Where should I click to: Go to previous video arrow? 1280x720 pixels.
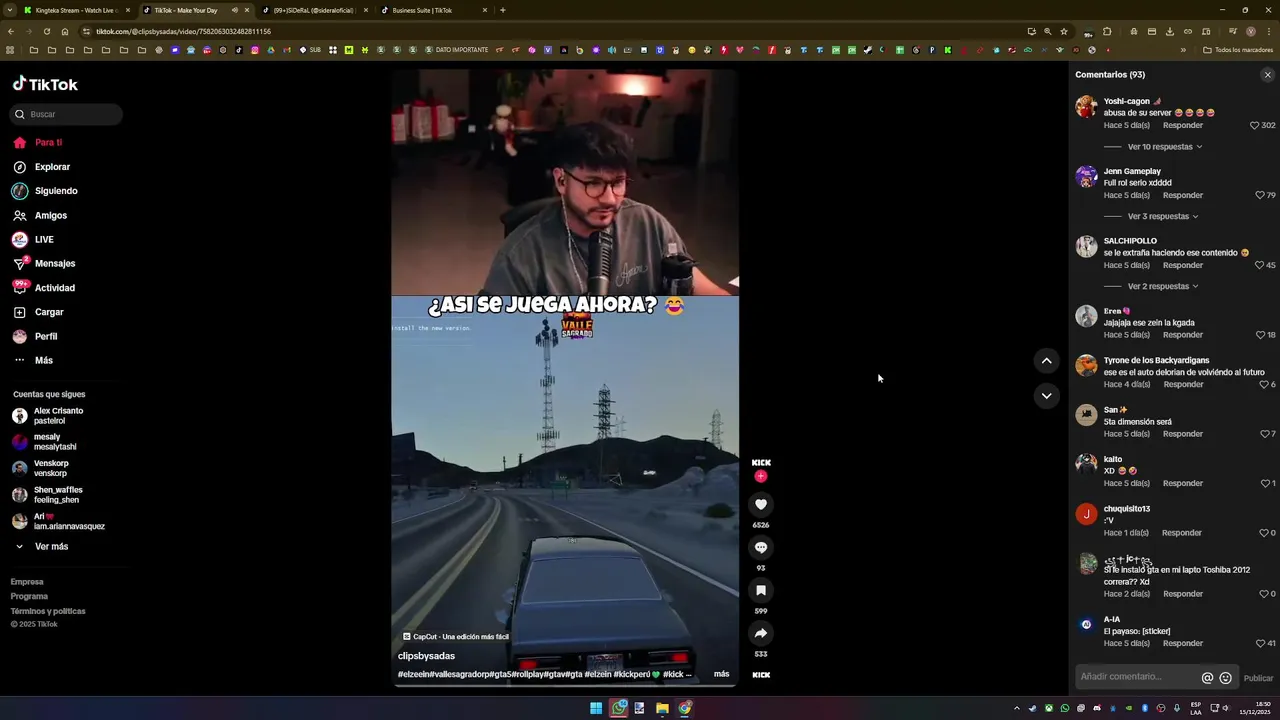point(1046,361)
